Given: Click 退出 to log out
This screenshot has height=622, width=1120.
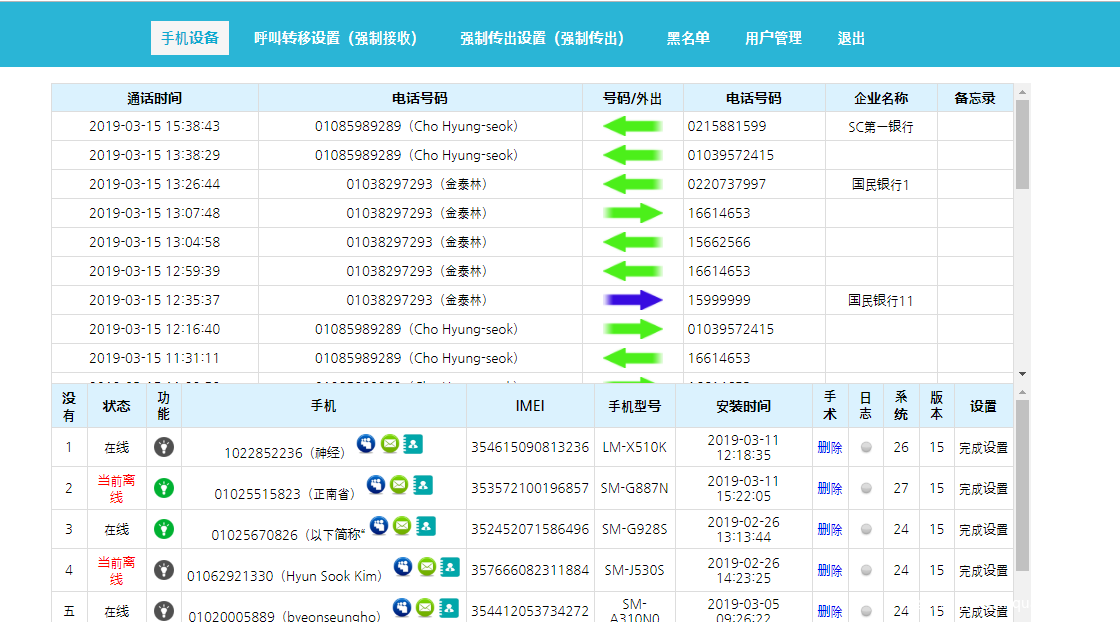Looking at the screenshot, I should 851,39.
